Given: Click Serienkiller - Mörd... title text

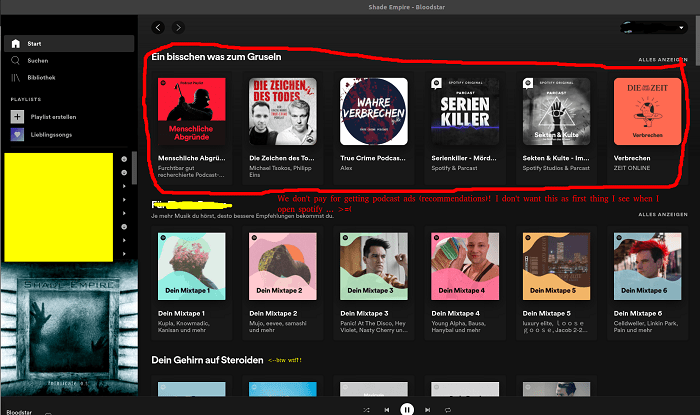Looking at the screenshot, I should [464, 158].
